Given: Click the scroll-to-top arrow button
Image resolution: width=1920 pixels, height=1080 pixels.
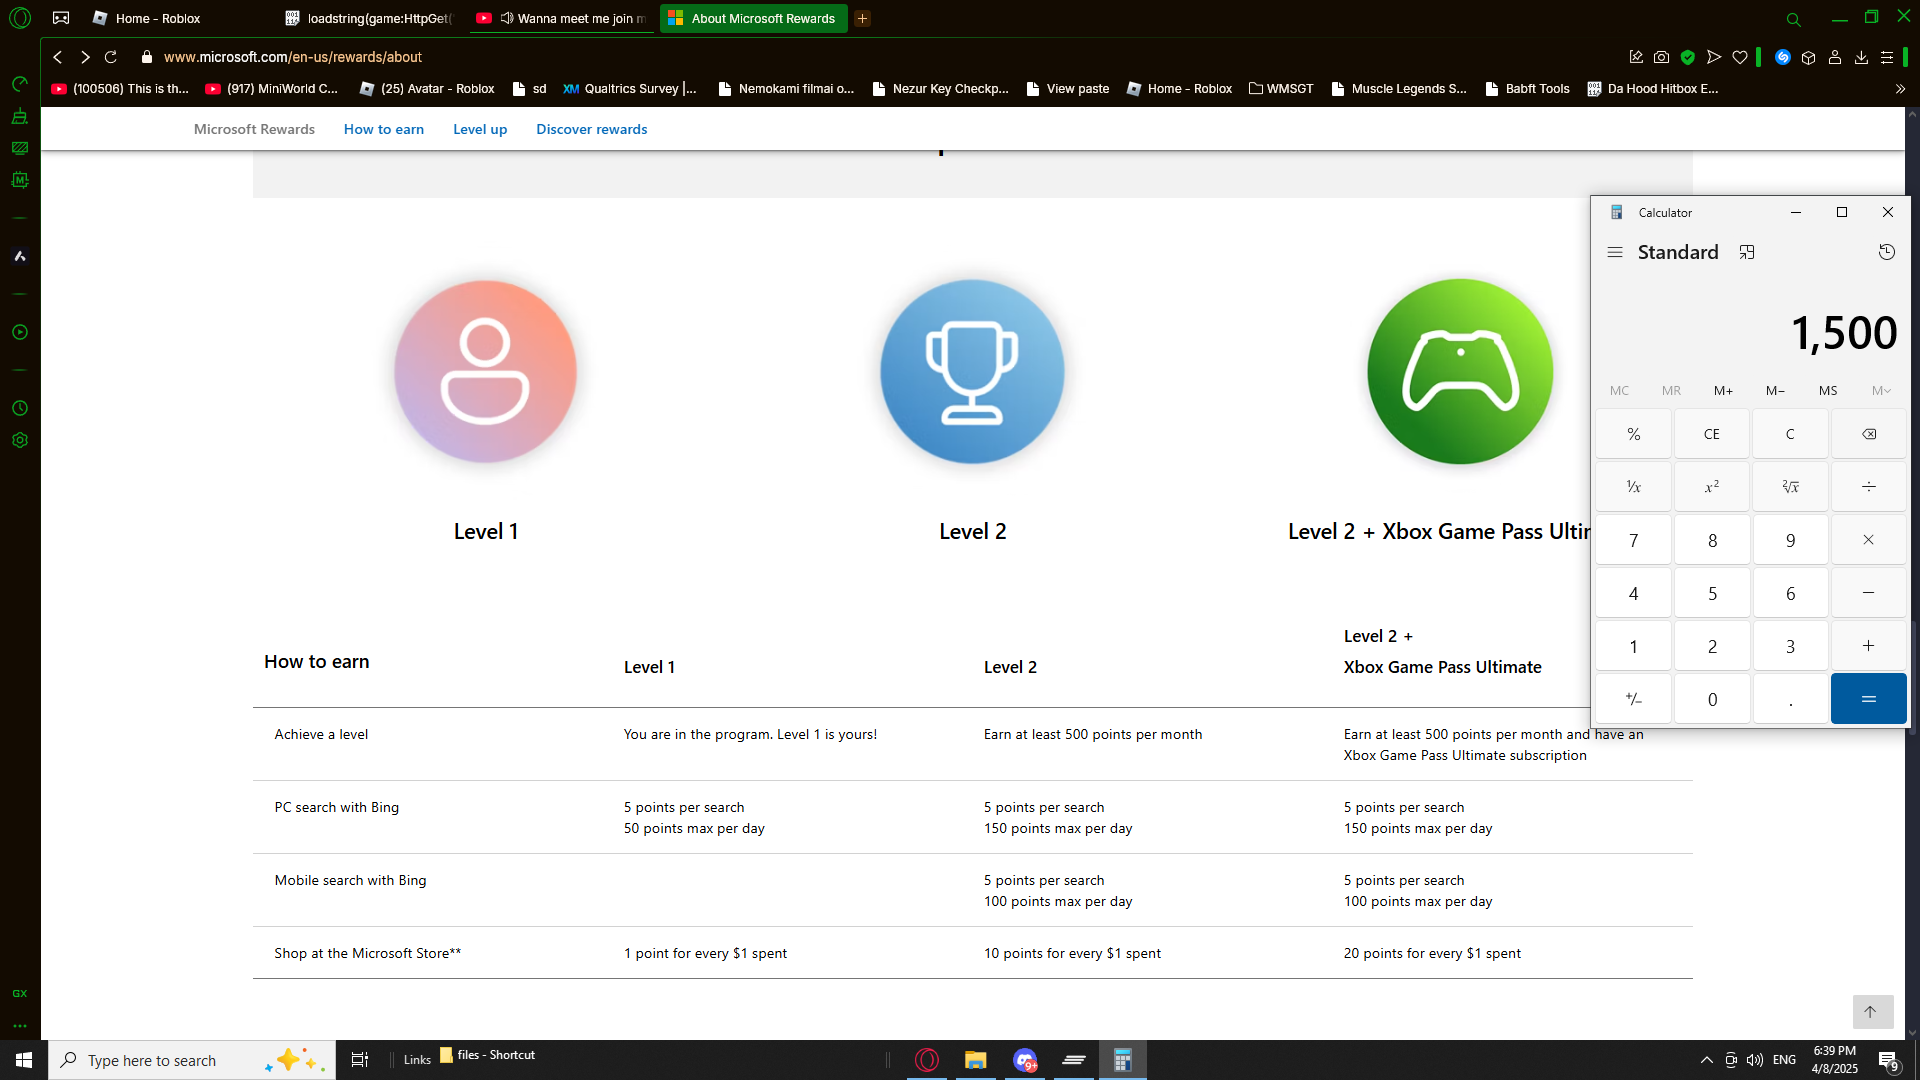Looking at the screenshot, I should [1871, 1011].
